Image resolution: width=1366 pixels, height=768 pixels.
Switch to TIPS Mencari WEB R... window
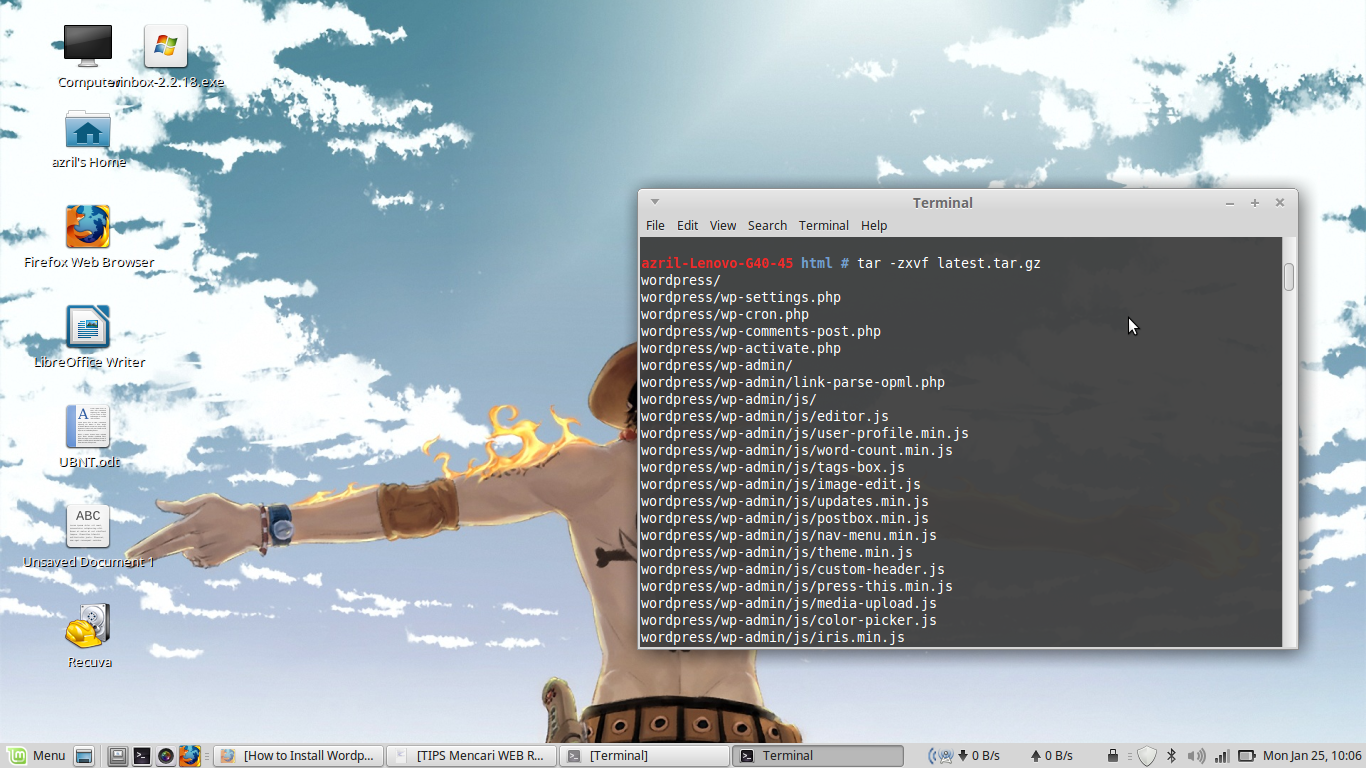(471, 756)
